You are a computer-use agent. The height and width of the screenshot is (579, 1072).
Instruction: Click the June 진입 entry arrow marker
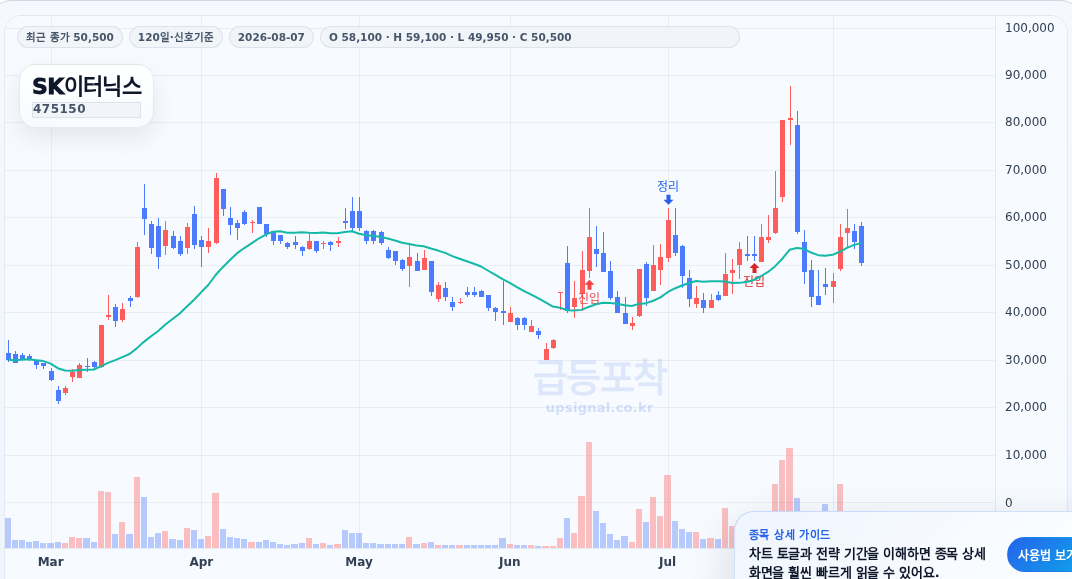[x=589, y=285]
